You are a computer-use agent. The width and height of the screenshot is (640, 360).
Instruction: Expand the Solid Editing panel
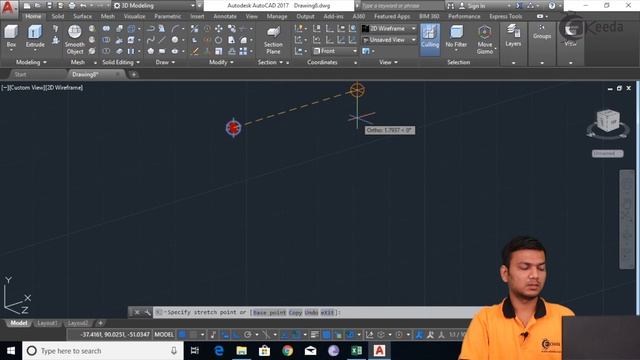pyautogui.click(x=121, y=62)
